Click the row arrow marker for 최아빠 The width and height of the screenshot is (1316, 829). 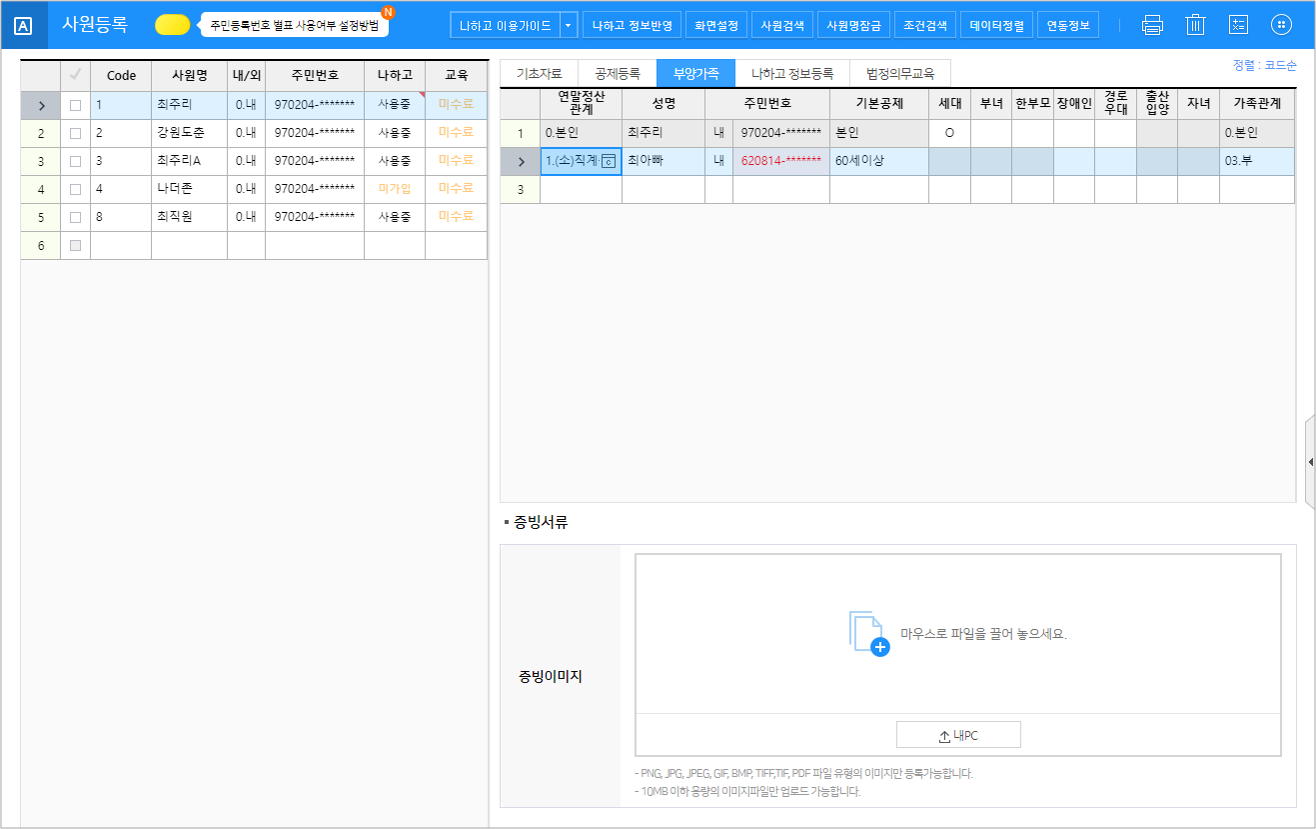click(520, 161)
